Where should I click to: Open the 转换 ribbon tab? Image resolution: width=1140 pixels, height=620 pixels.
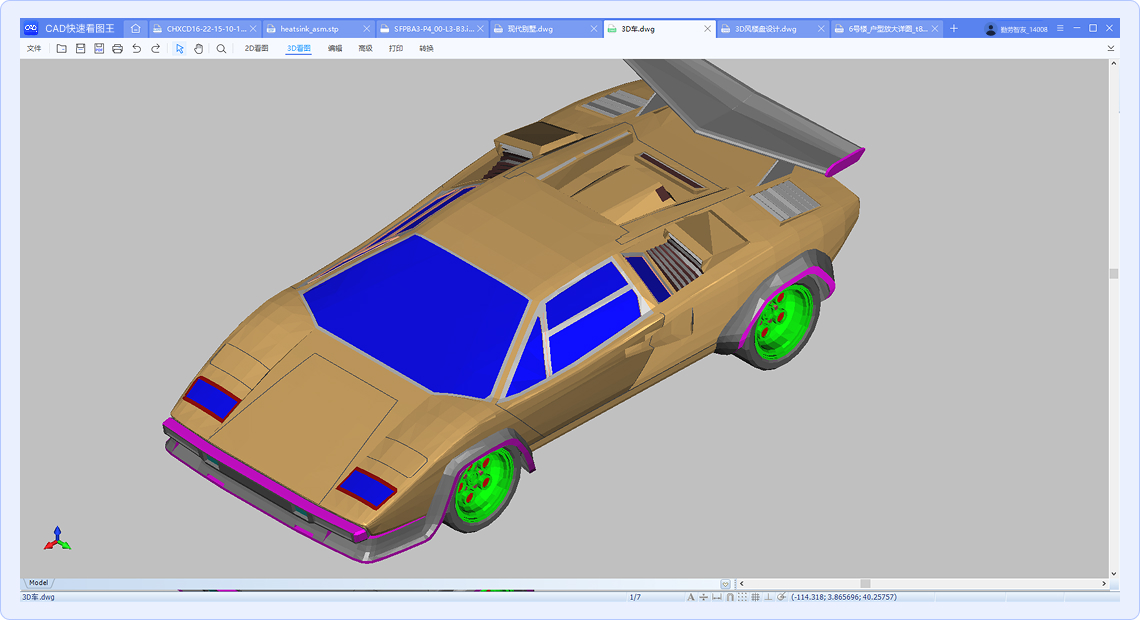pos(426,49)
